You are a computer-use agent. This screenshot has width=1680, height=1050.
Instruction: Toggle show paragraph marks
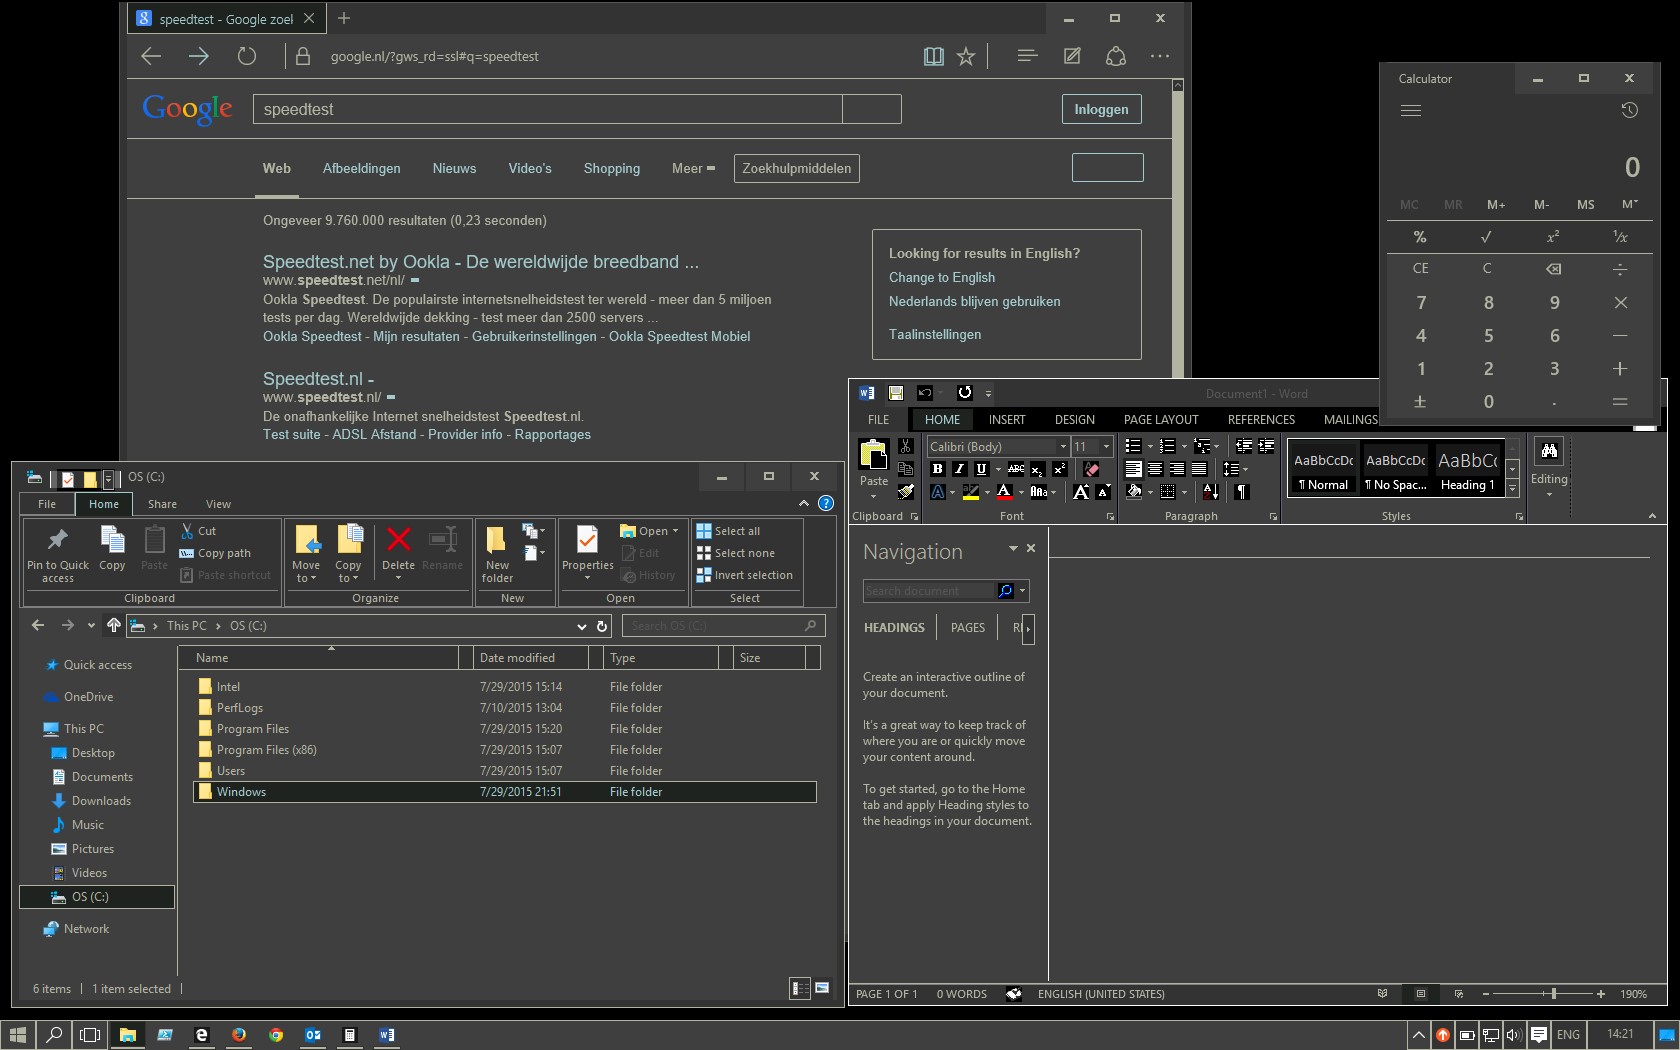click(1243, 491)
